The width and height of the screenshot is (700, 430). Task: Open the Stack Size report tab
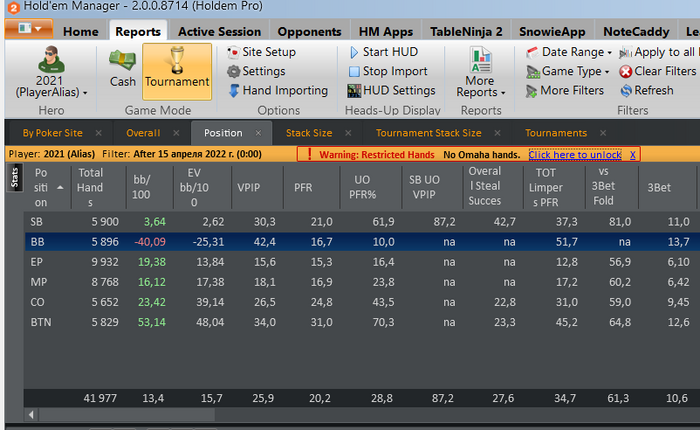[308, 133]
